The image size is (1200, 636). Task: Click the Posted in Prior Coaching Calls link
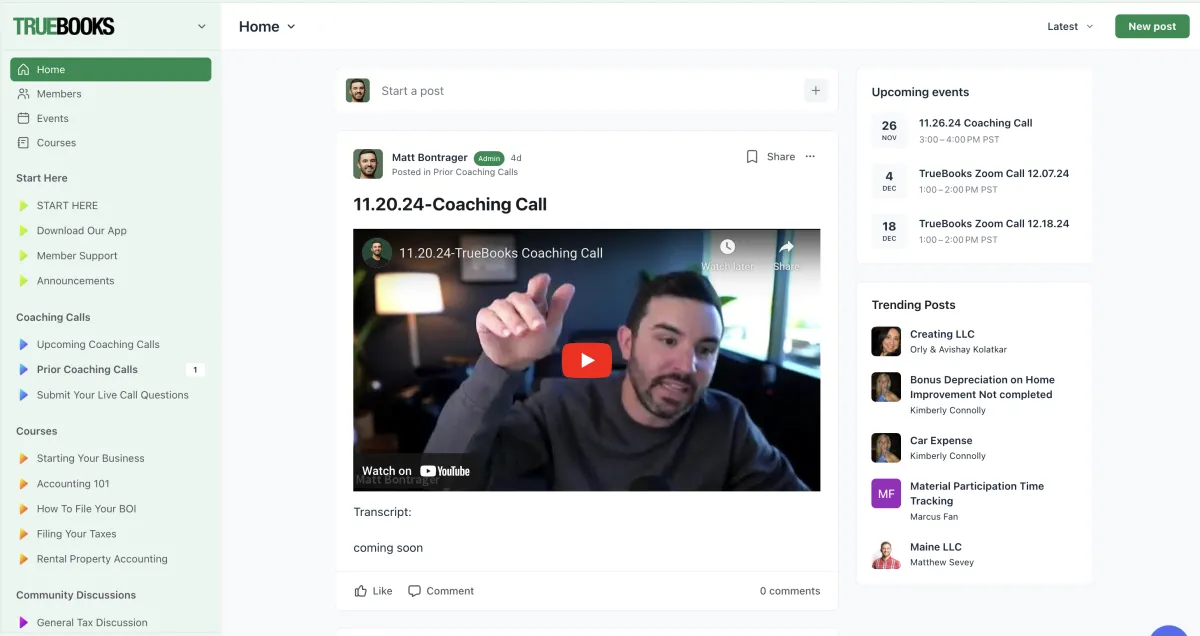pos(455,172)
